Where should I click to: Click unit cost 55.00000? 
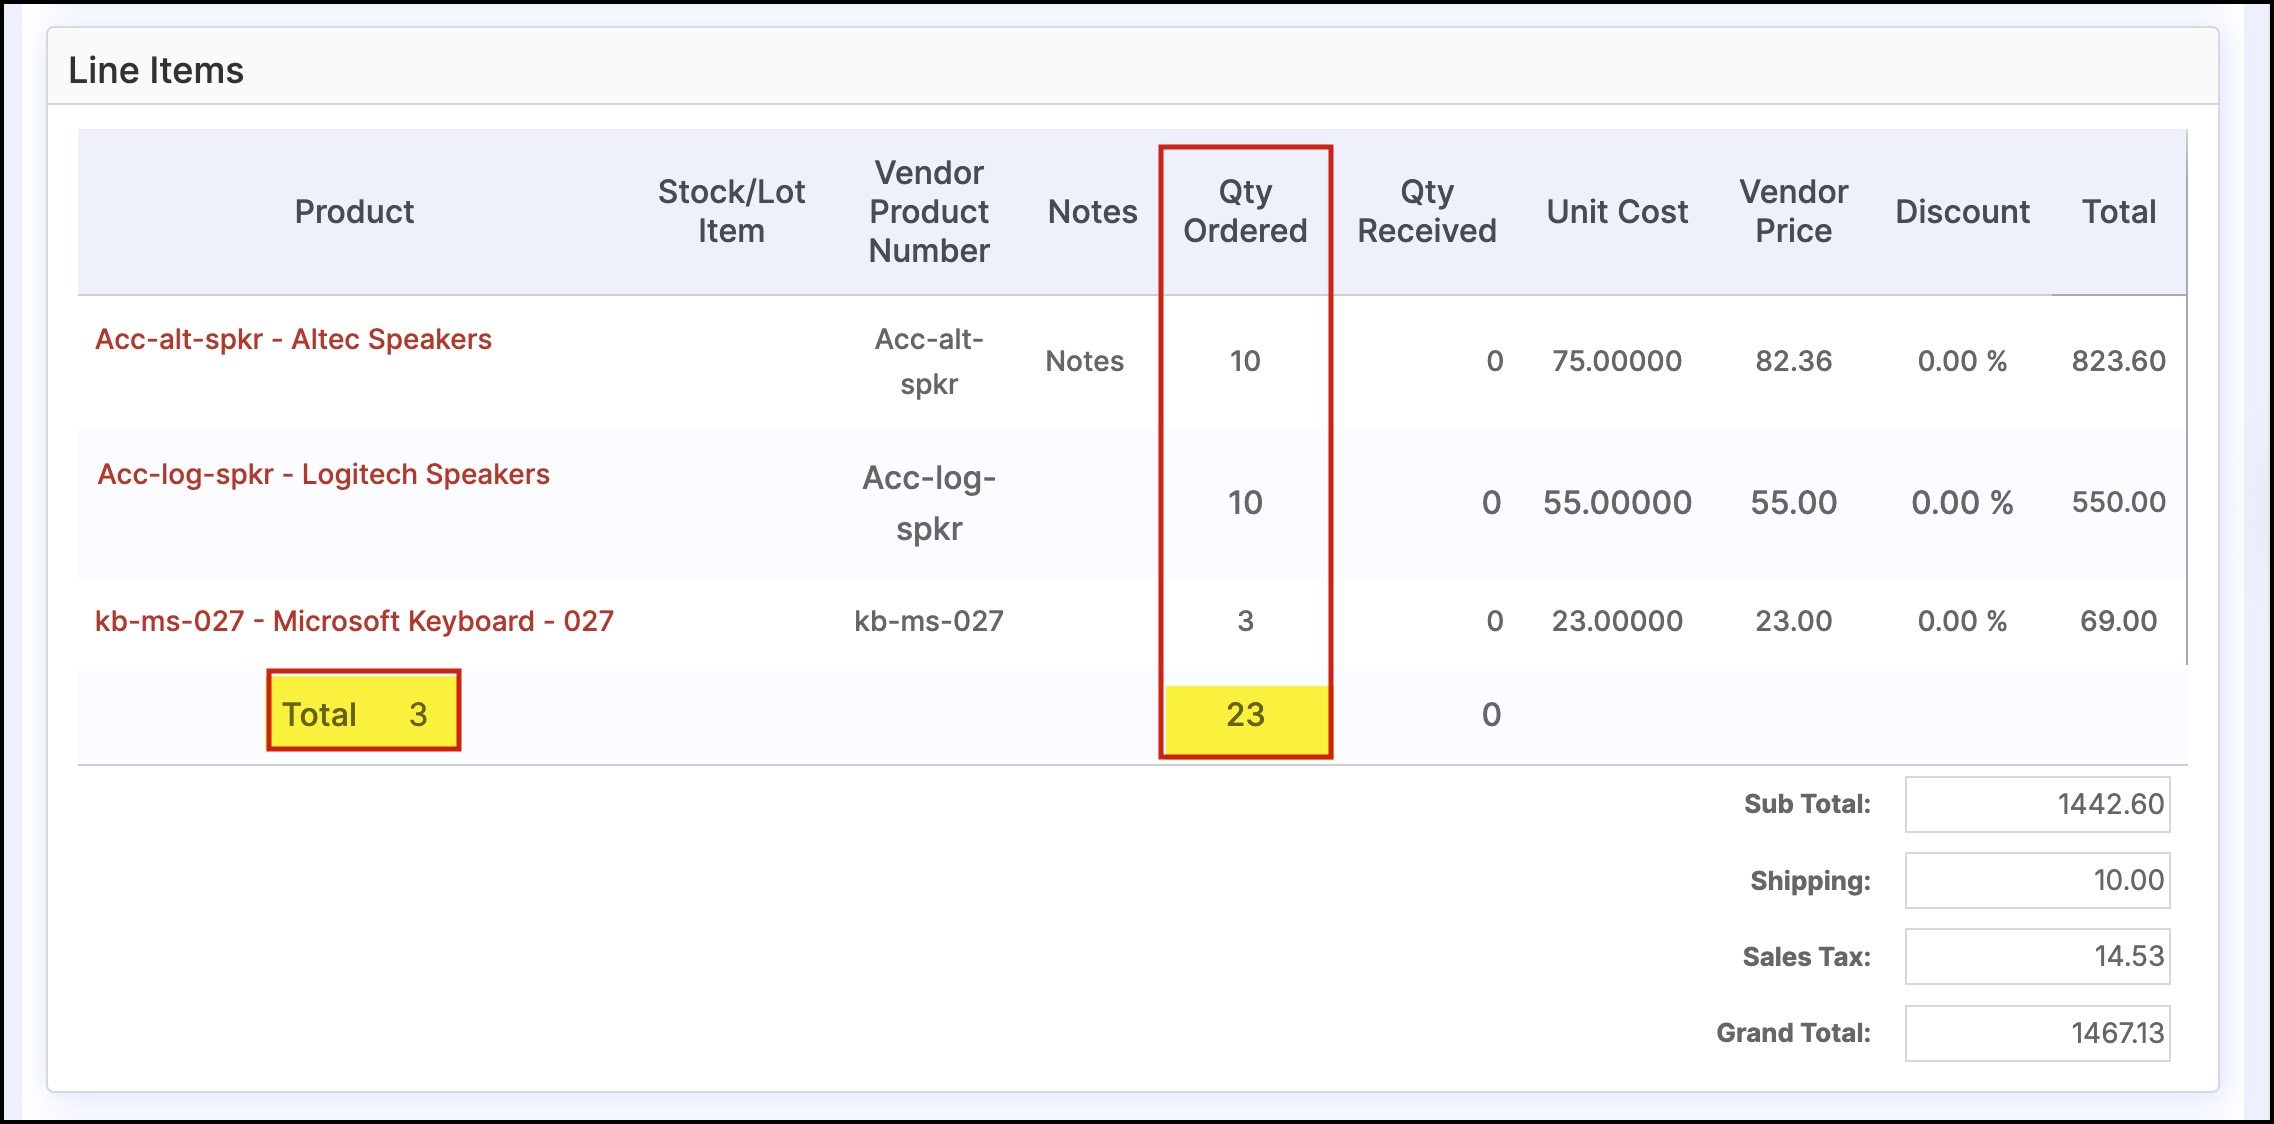[x=1617, y=502]
